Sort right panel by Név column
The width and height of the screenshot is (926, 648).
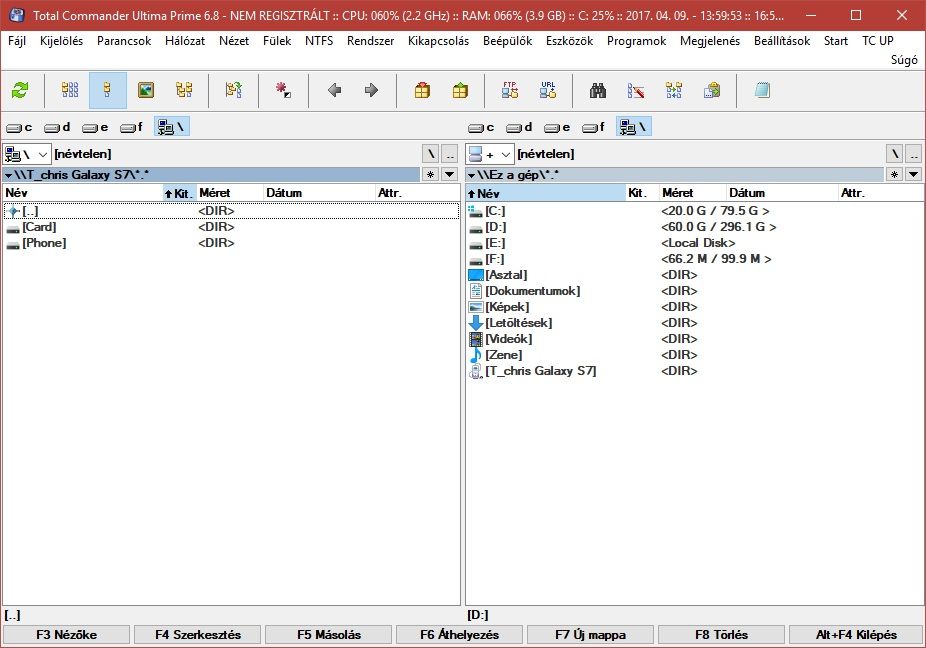coord(546,193)
